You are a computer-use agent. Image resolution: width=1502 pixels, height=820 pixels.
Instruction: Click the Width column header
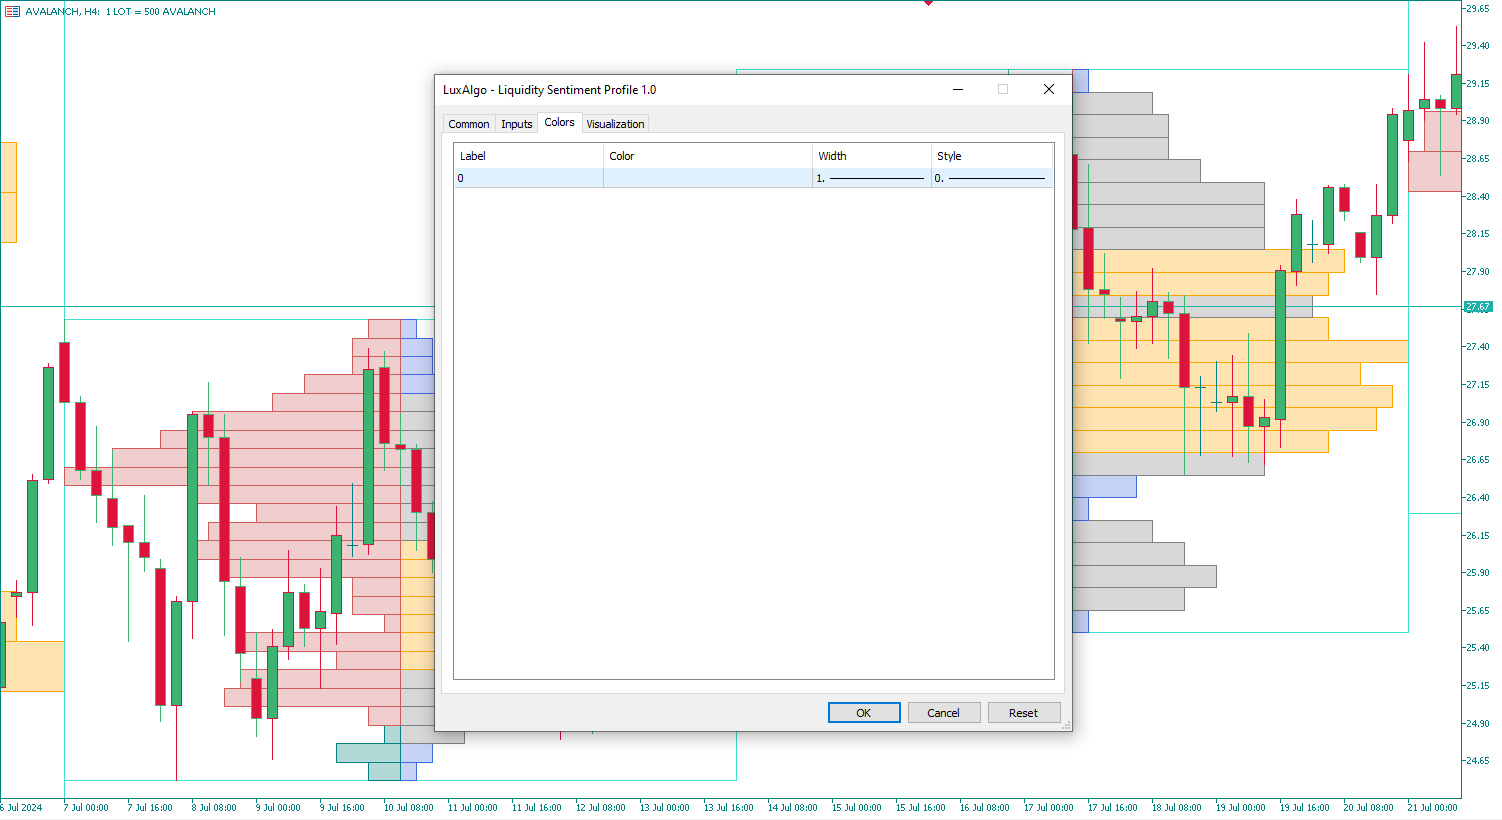coord(871,156)
